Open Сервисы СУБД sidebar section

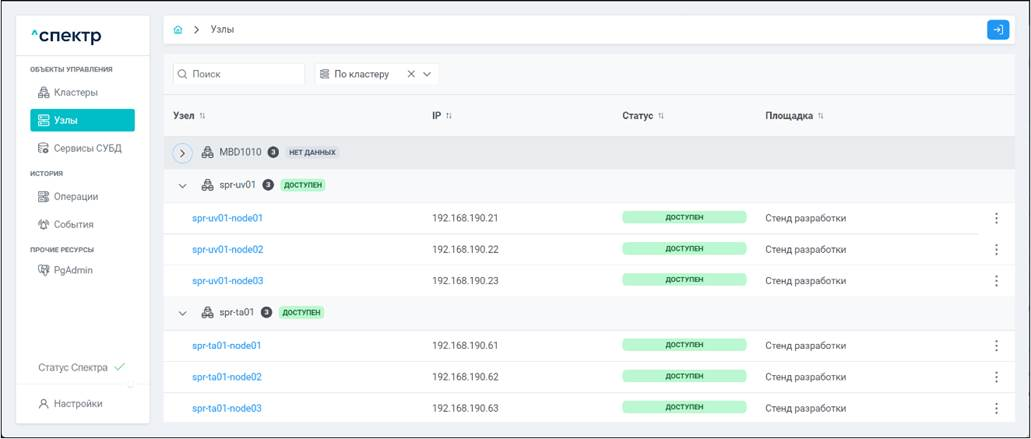coord(84,148)
